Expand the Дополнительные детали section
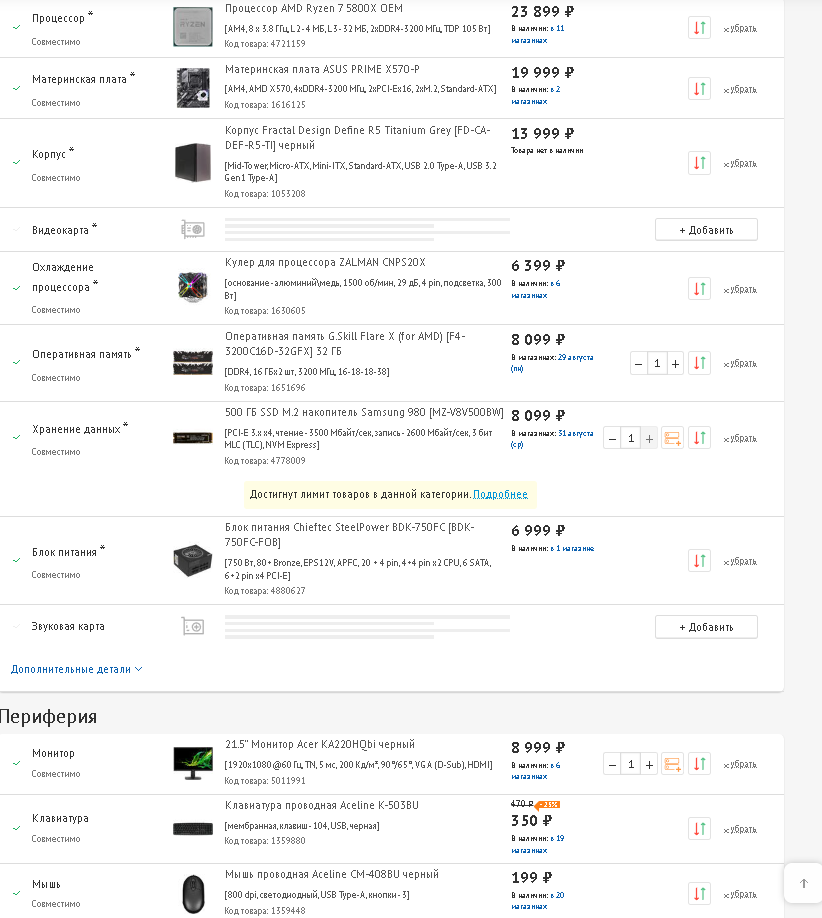Image resolution: width=822 pixels, height=918 pixels. [x=76, y=669]
